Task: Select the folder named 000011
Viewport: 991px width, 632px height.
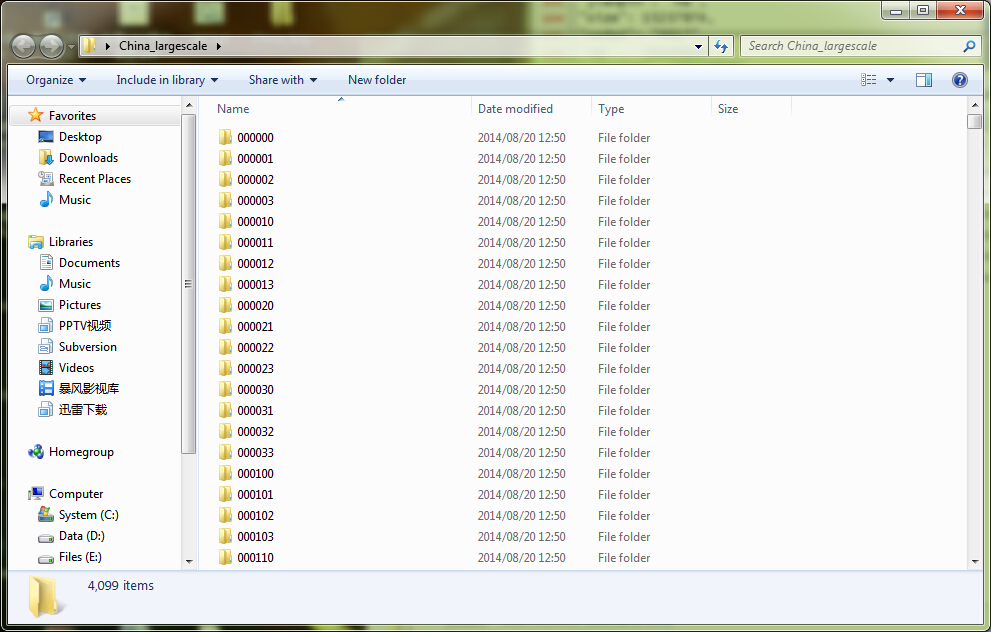Action: (x=255, y=243)
